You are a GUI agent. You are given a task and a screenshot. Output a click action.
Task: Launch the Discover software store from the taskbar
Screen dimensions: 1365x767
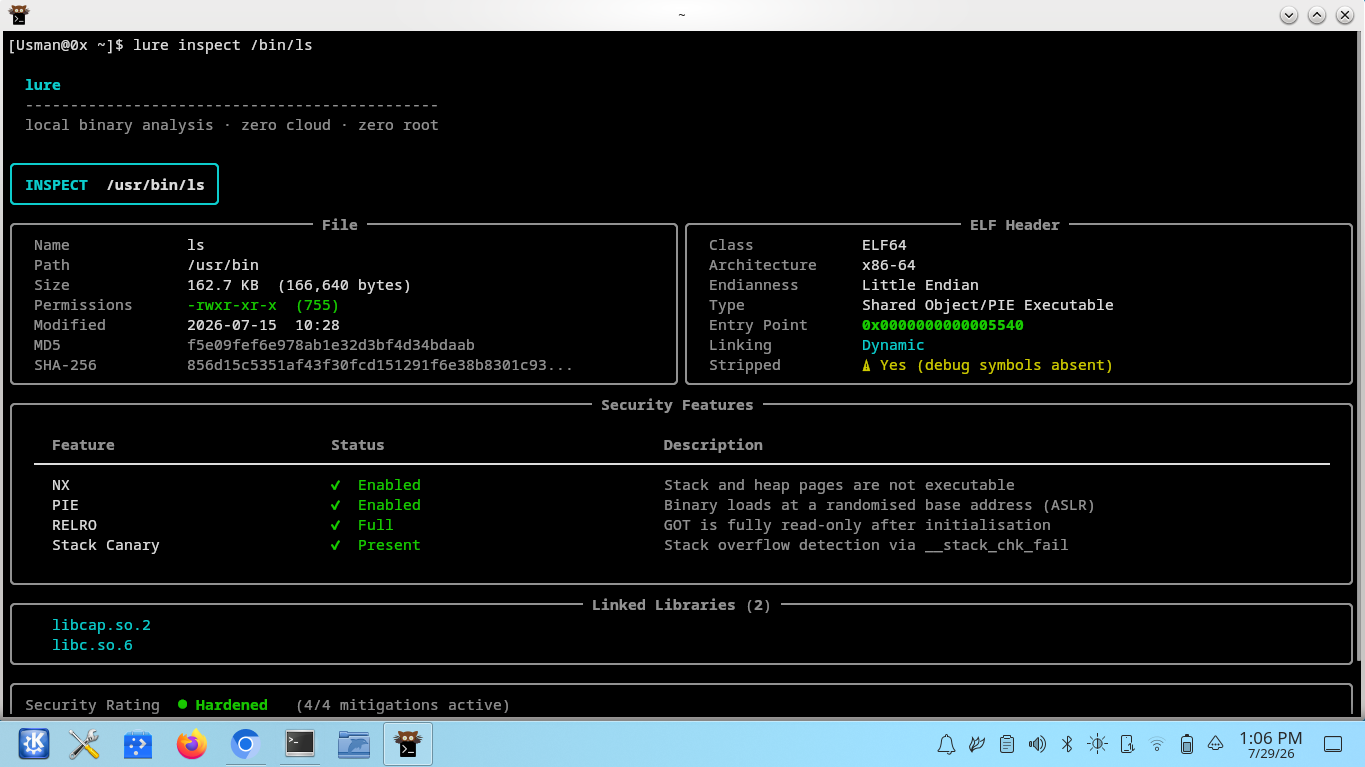pos(137,744)
